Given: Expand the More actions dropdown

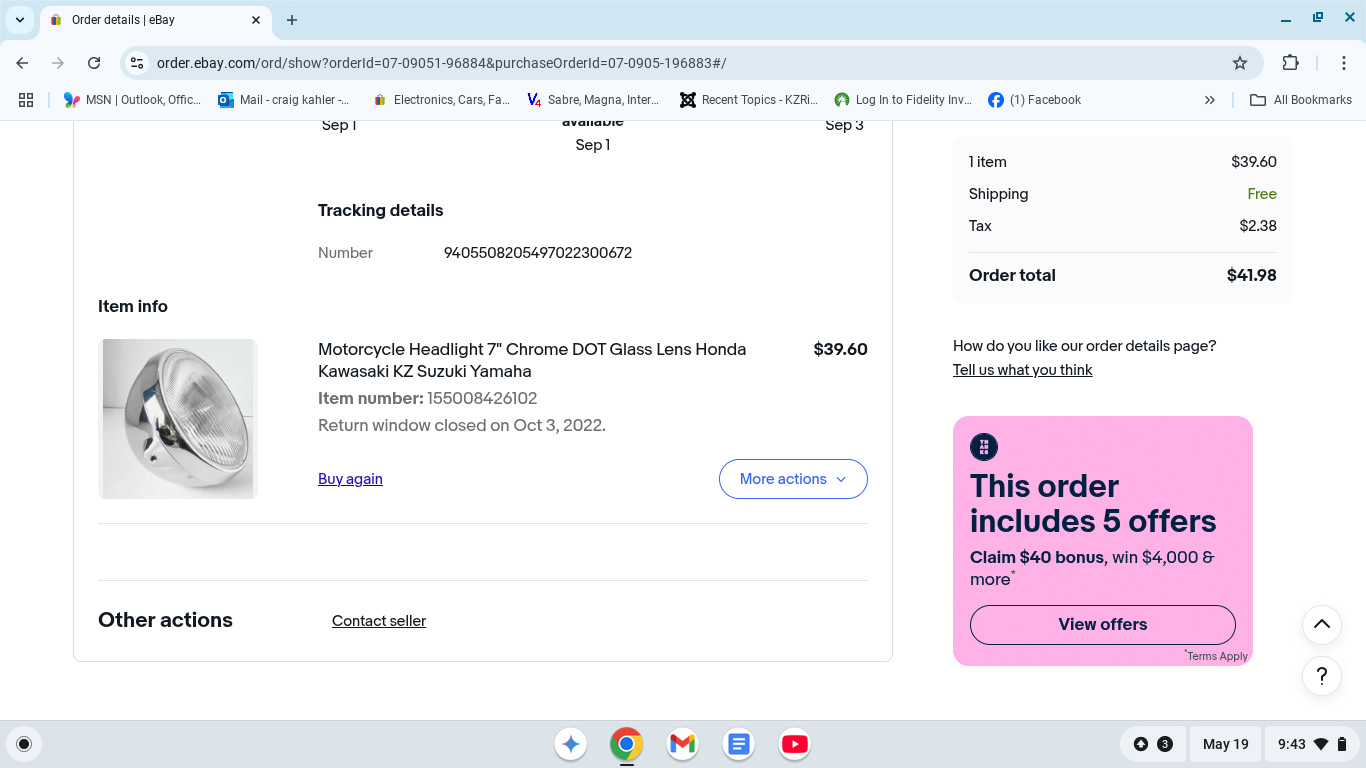Looking at the screenshot, I should pyautogui.click(x=792, y=479).
